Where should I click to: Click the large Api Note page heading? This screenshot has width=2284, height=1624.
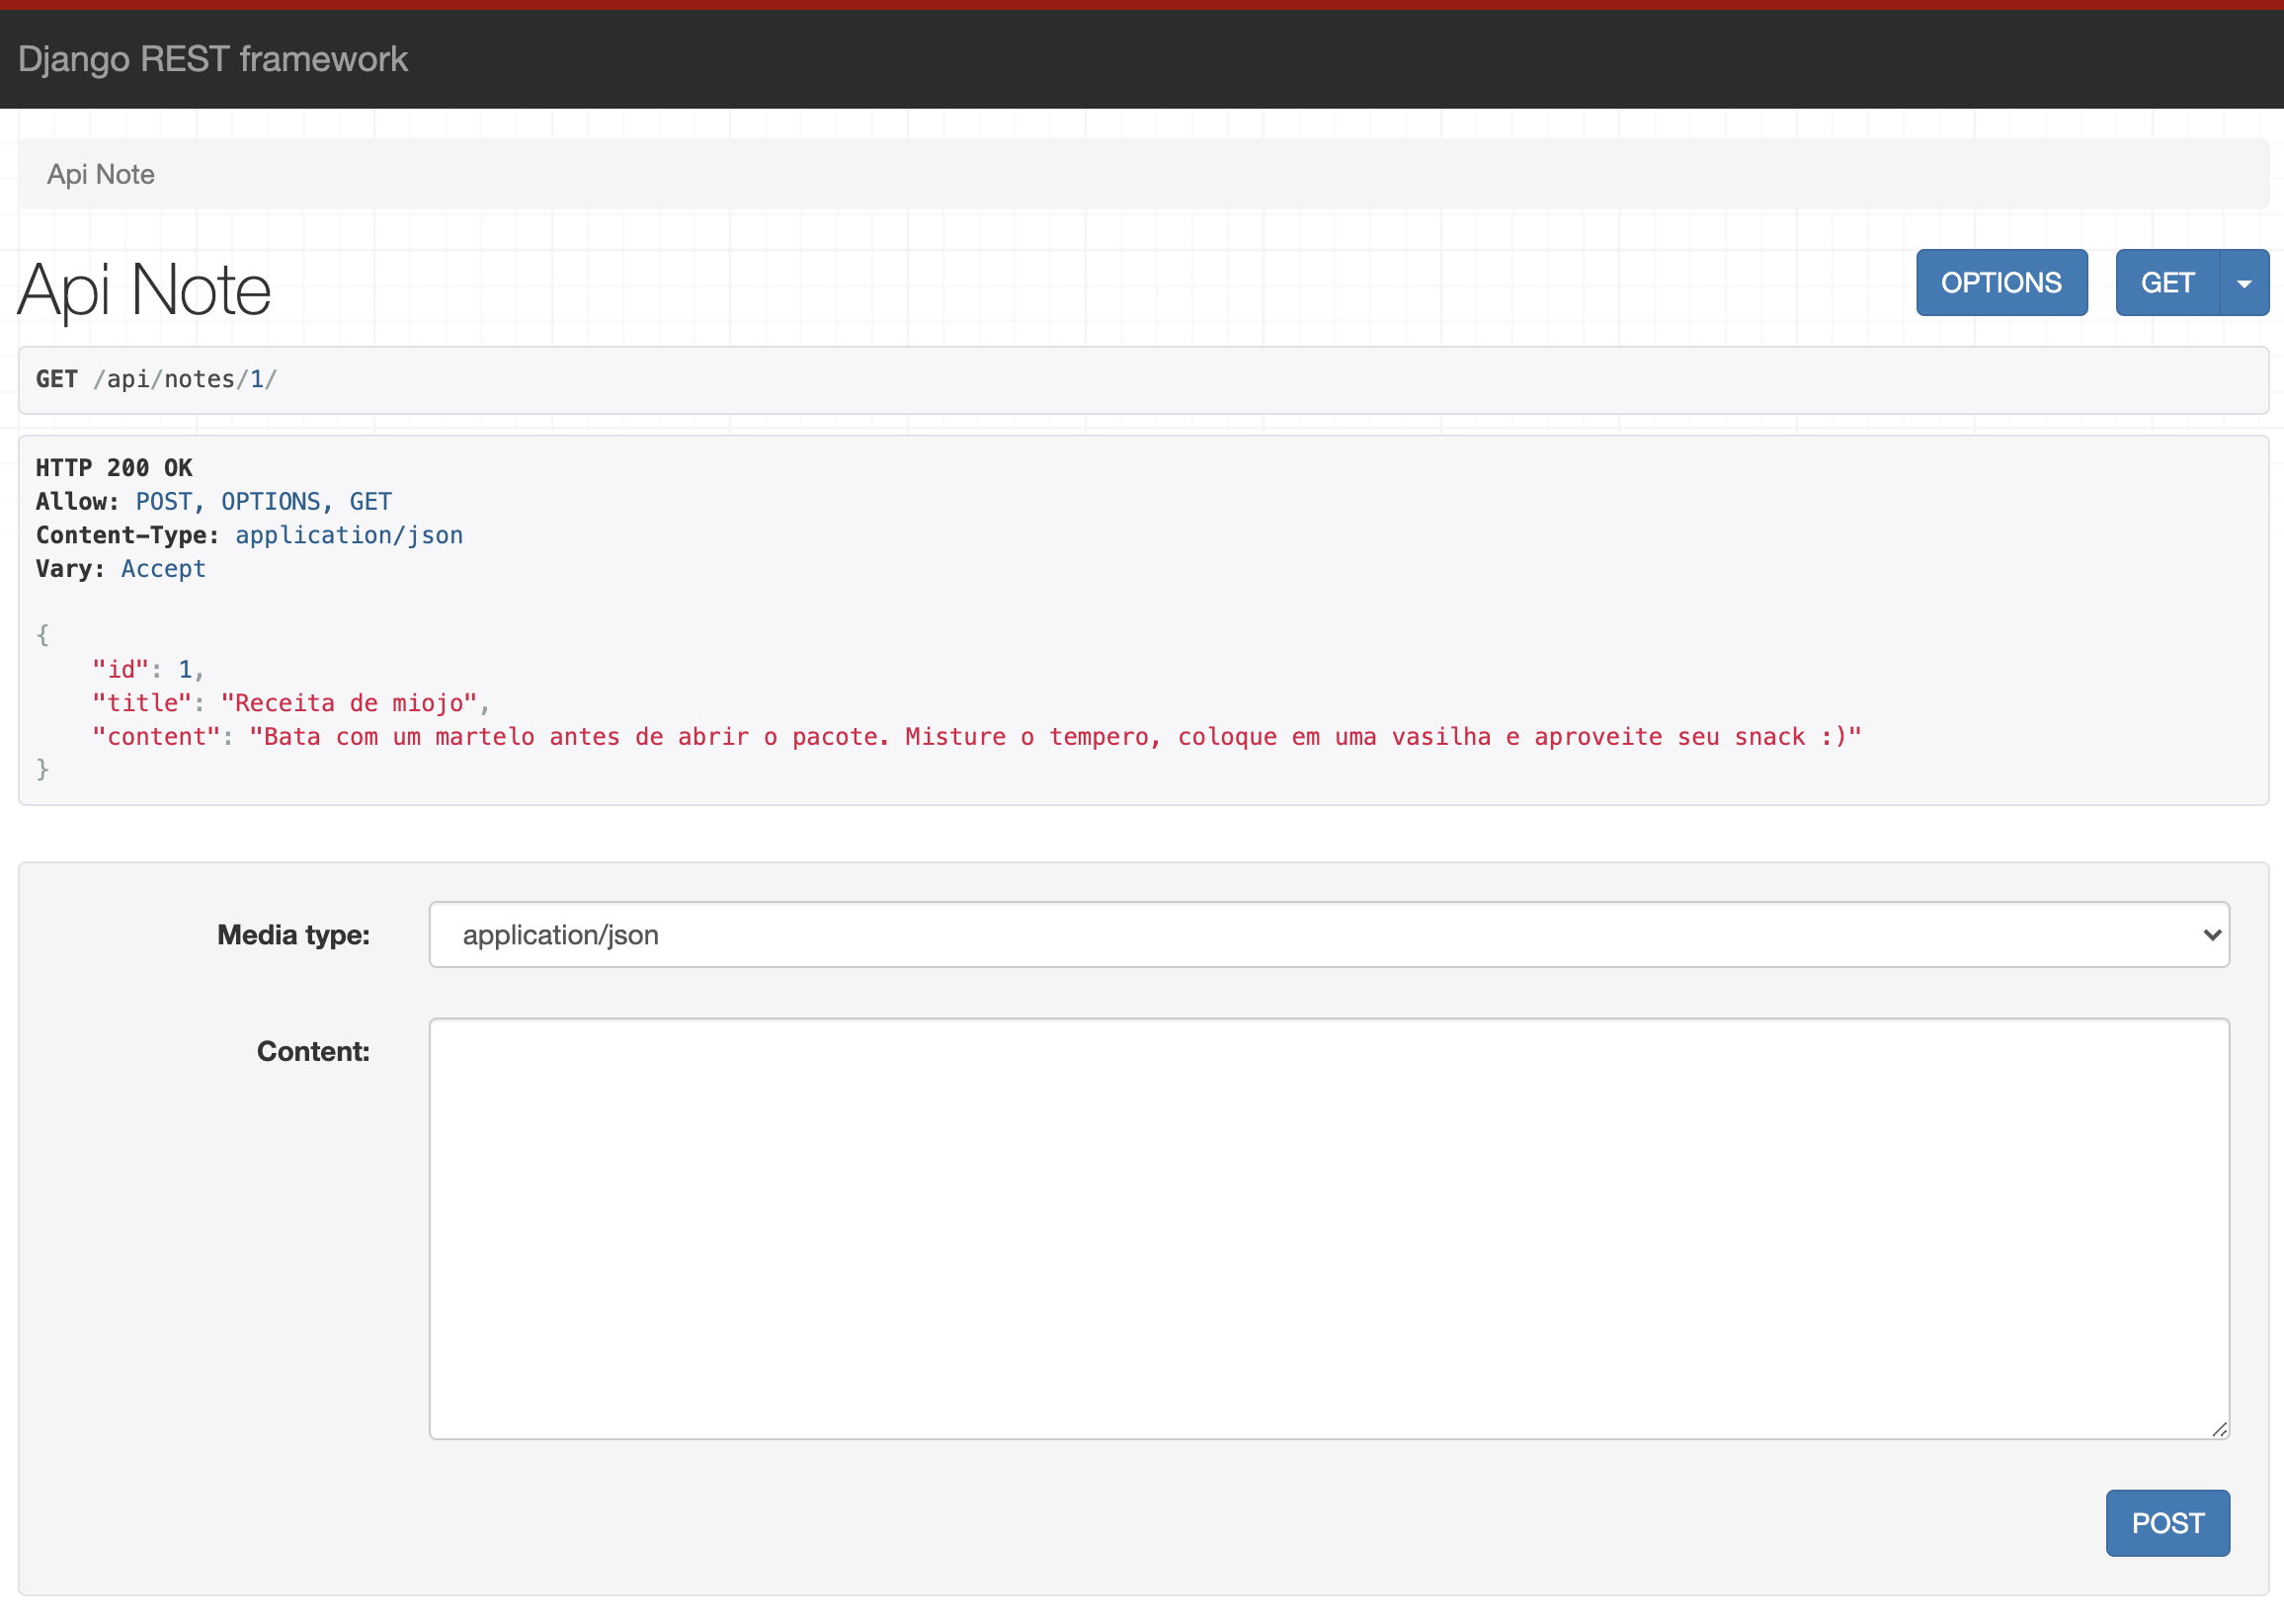click(144, 290)
